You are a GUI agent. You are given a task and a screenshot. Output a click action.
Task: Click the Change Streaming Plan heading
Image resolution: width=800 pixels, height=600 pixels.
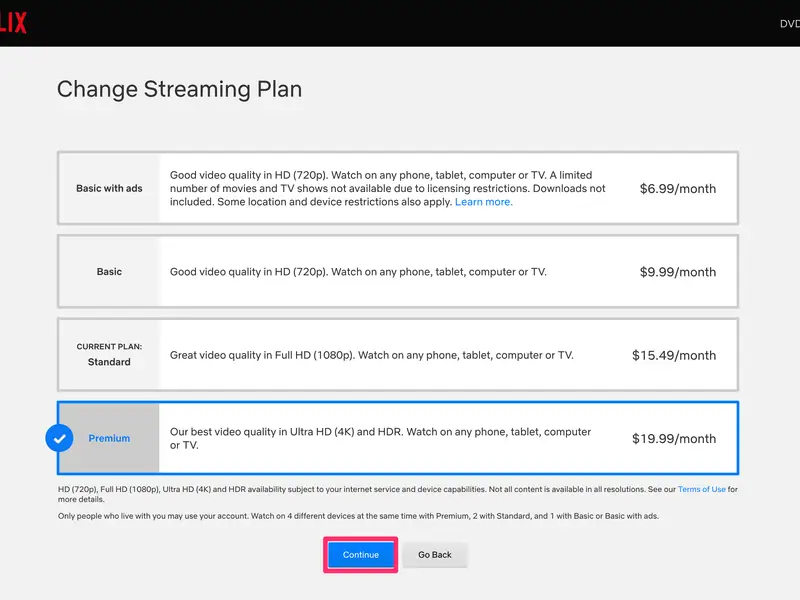tap(179, 88)
